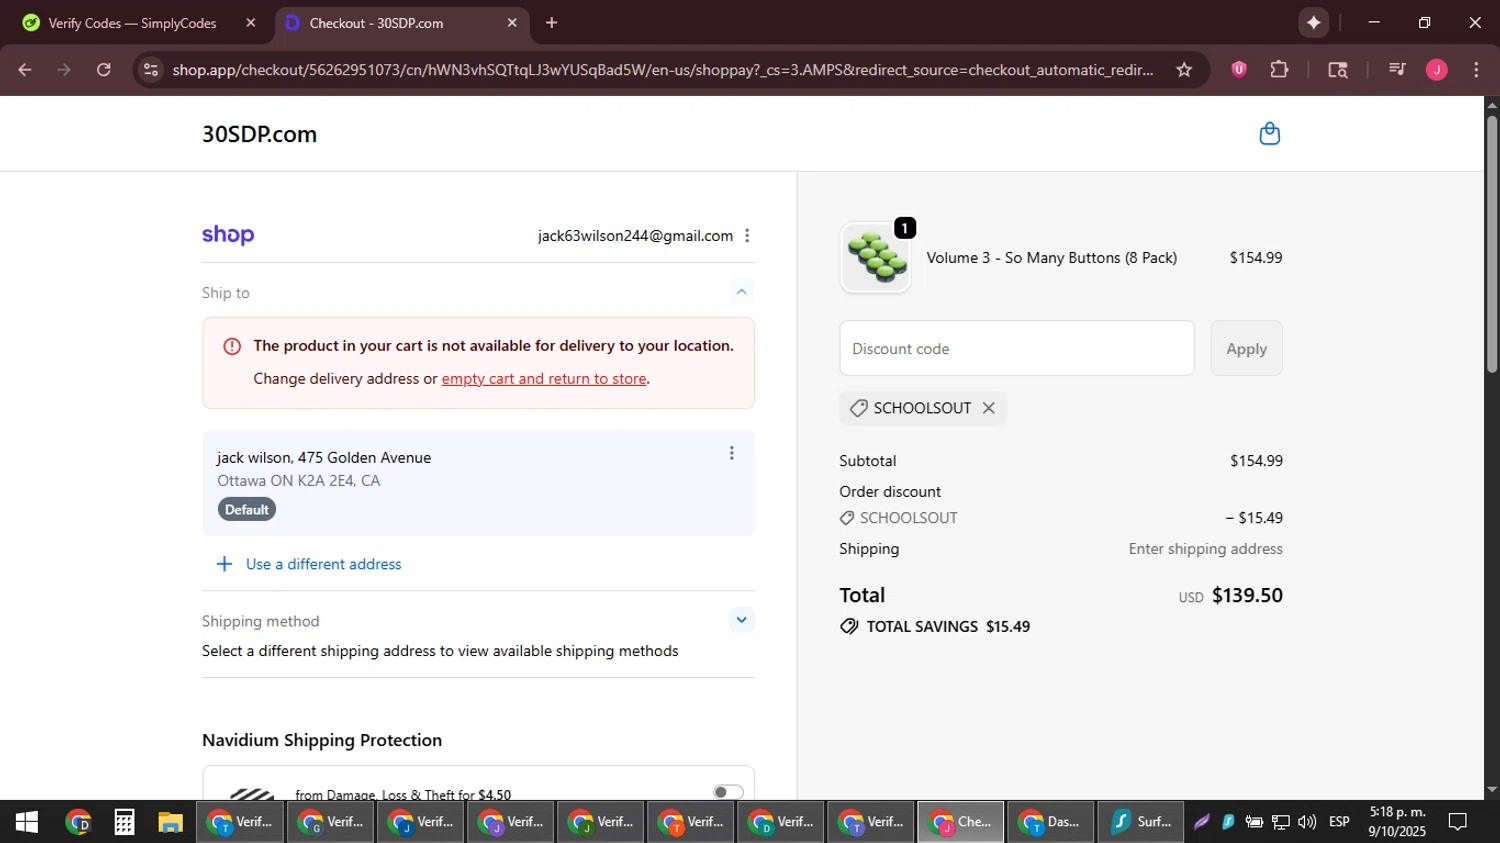Open options menu for jack wilson address
This screenshot has width=1500, height=843.
tap(731, 453)
